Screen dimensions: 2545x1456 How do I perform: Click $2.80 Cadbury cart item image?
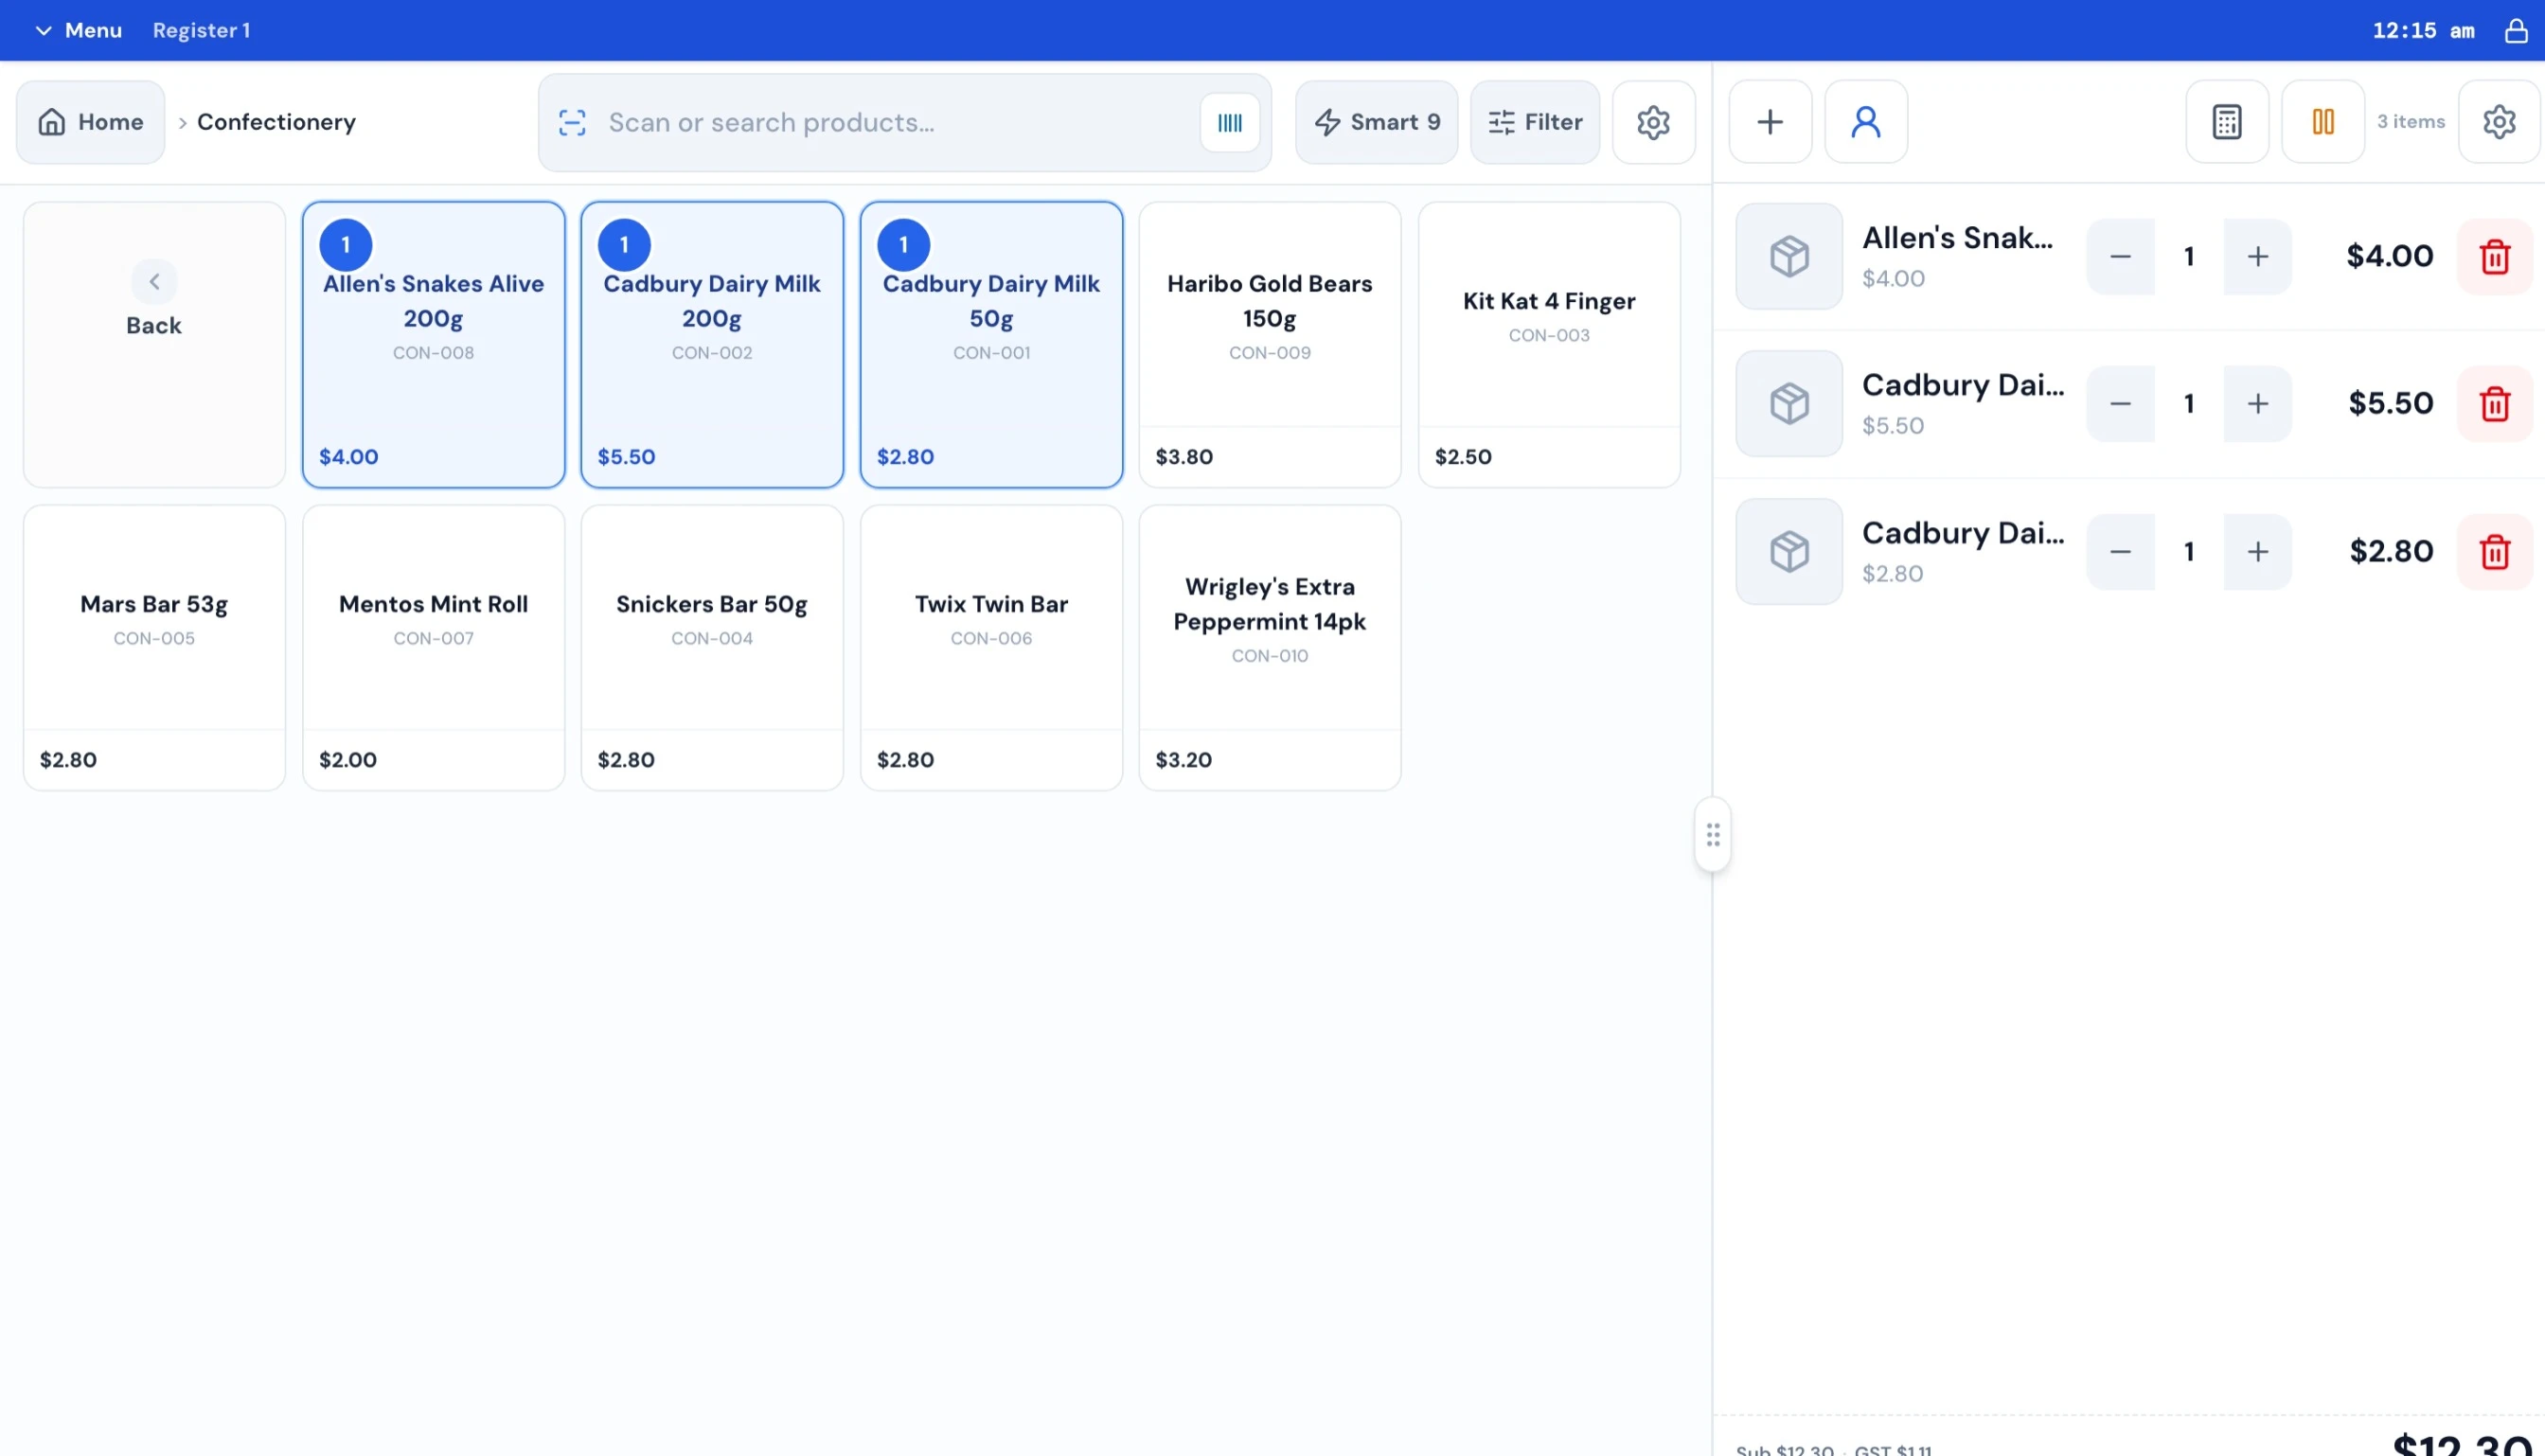(x=1789, y=552)
